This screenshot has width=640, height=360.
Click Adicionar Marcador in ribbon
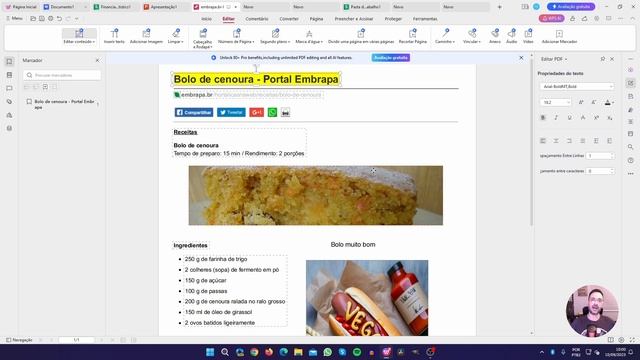559,36
